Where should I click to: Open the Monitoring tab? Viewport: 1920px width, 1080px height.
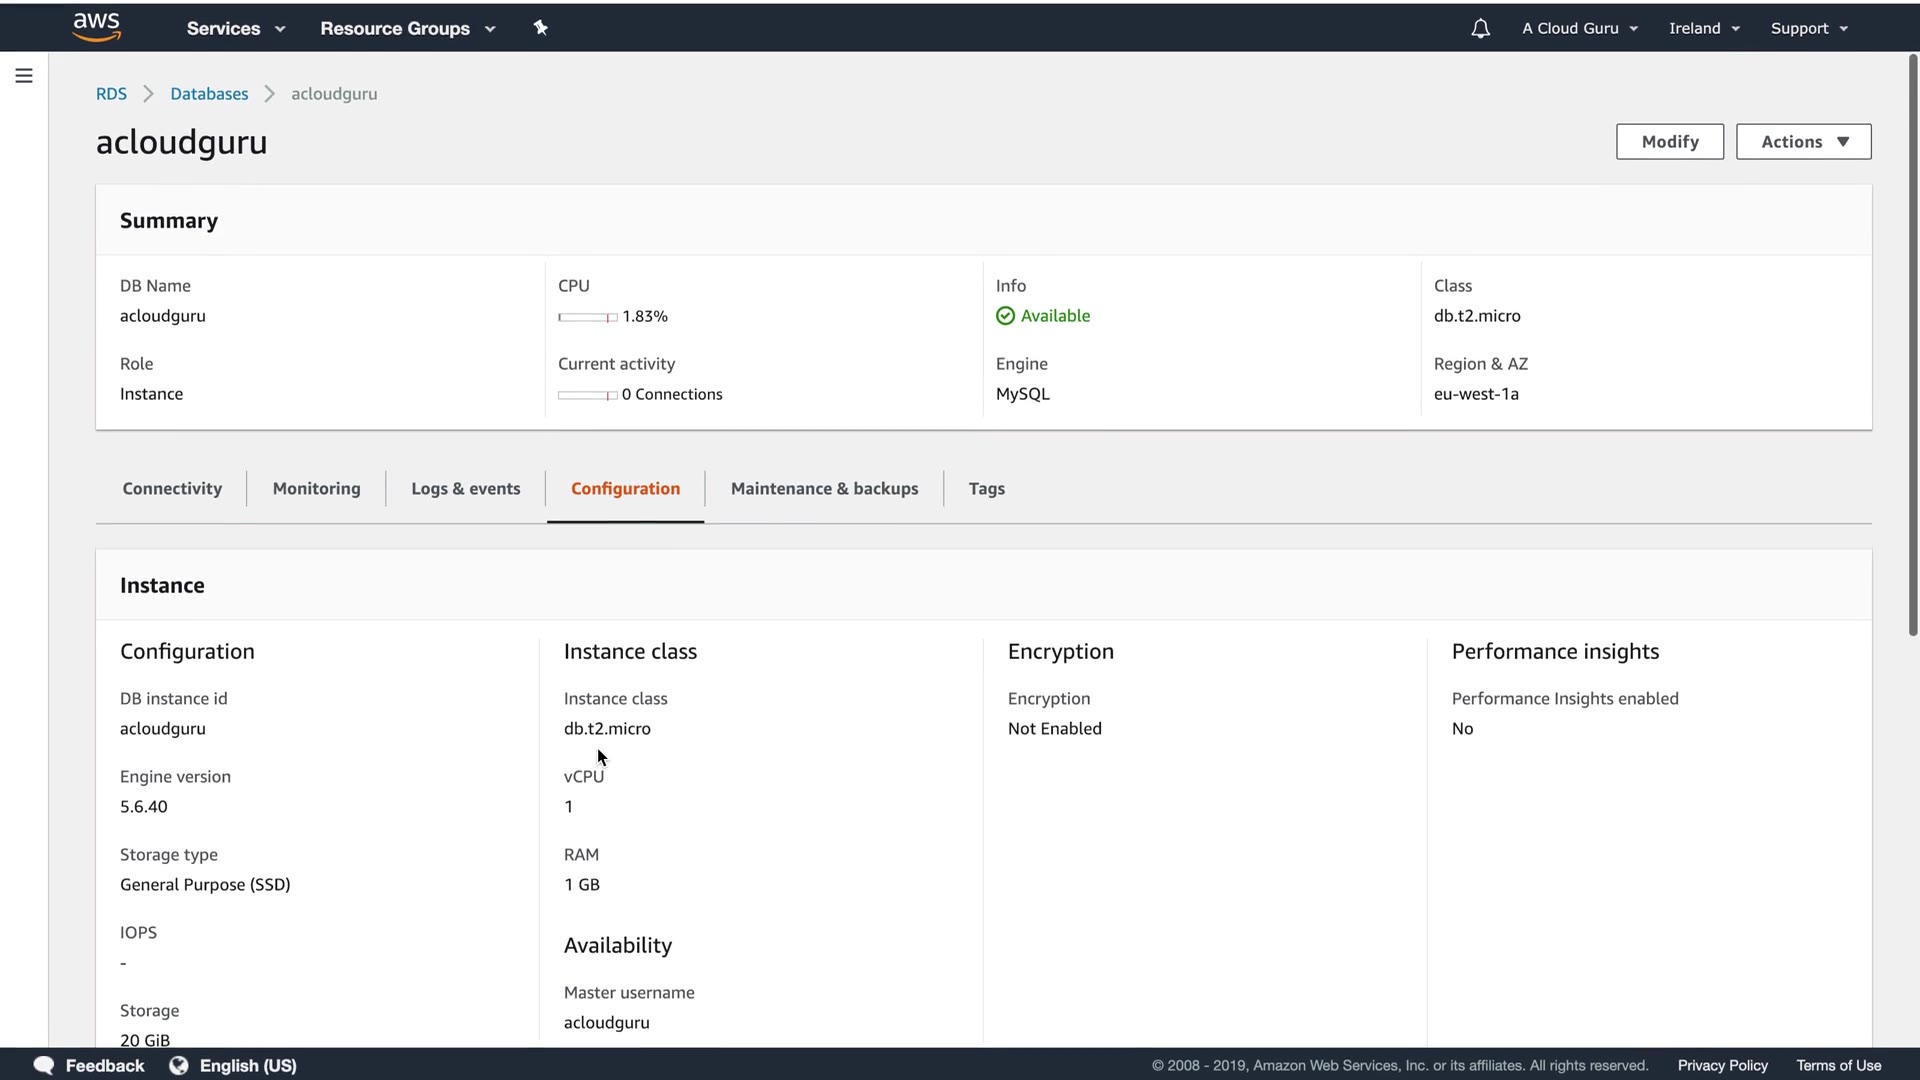click(316, 489)
